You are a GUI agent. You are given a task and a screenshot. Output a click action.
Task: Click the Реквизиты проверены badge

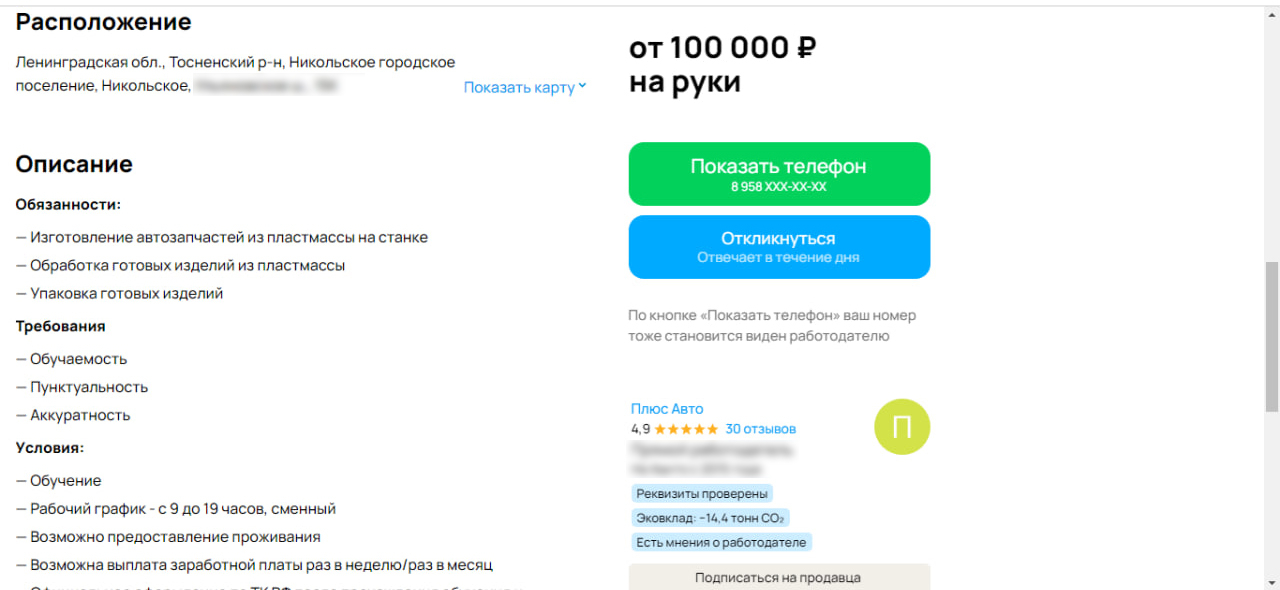[702, 494]
